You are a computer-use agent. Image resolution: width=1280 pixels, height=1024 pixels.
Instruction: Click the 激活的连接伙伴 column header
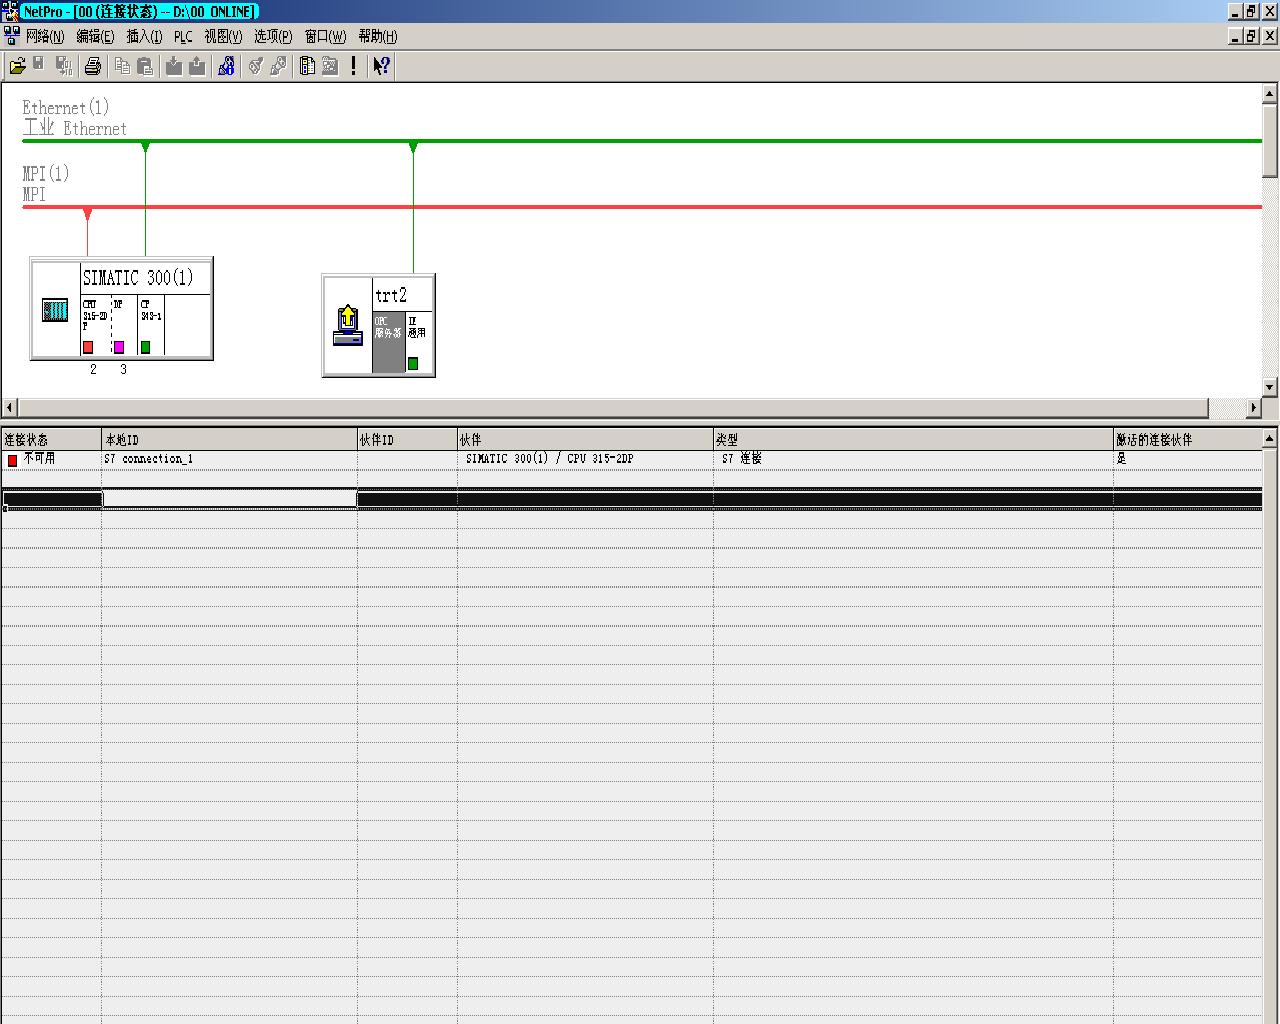(x=1188, y=440)
